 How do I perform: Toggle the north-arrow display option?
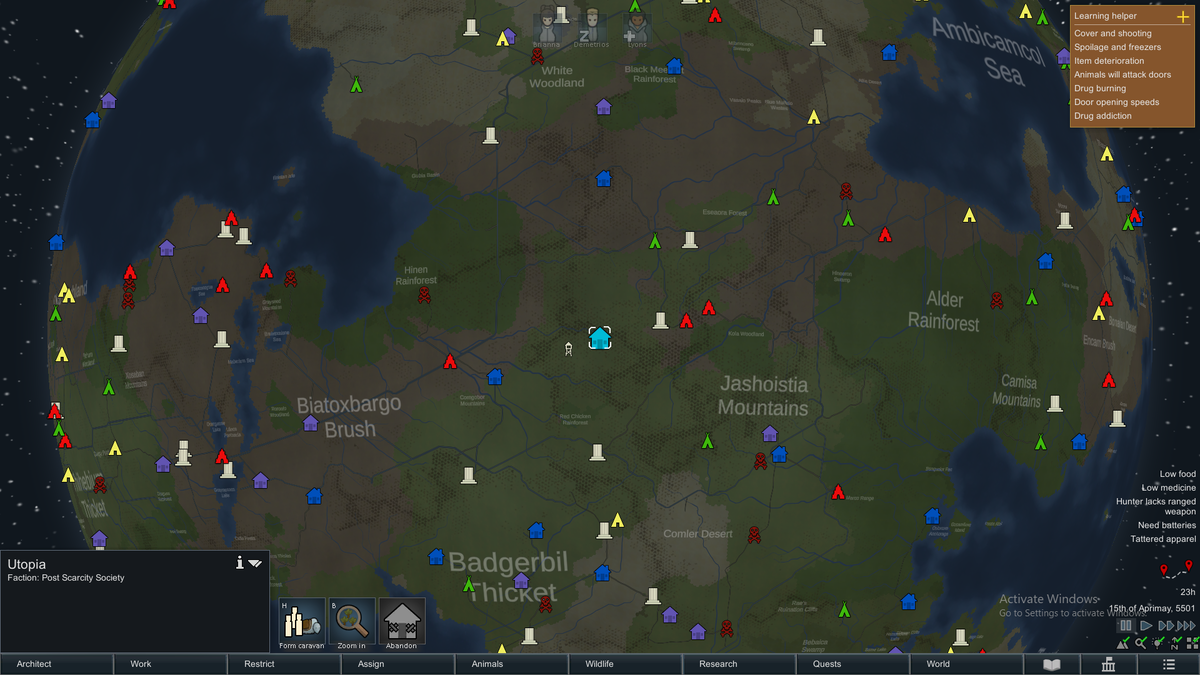coord(1176,642)
